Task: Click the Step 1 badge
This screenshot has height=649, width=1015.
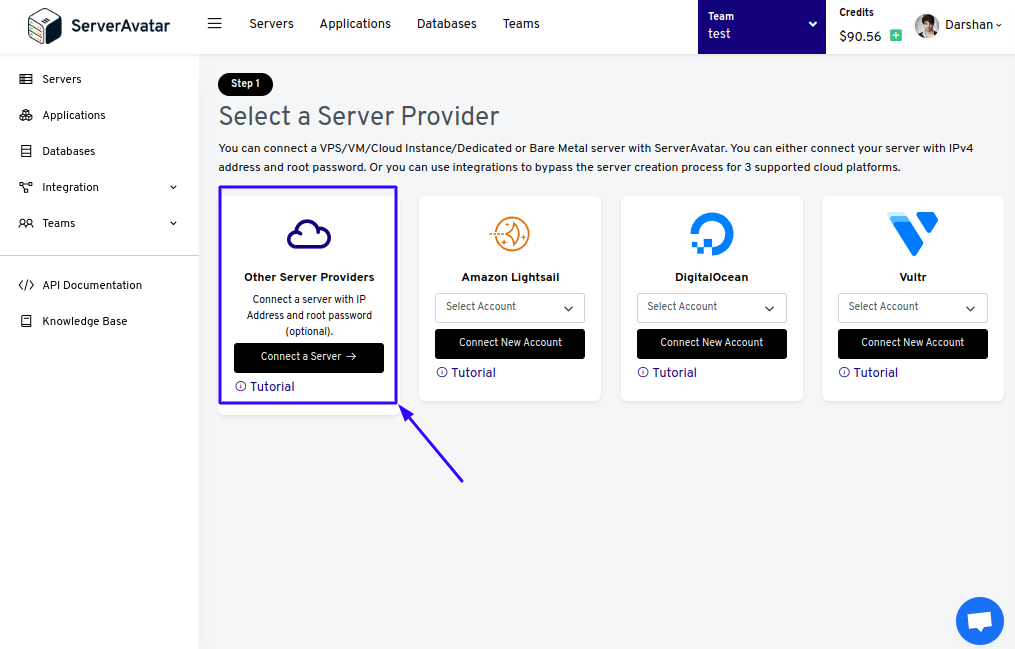Action: (245, 83)
